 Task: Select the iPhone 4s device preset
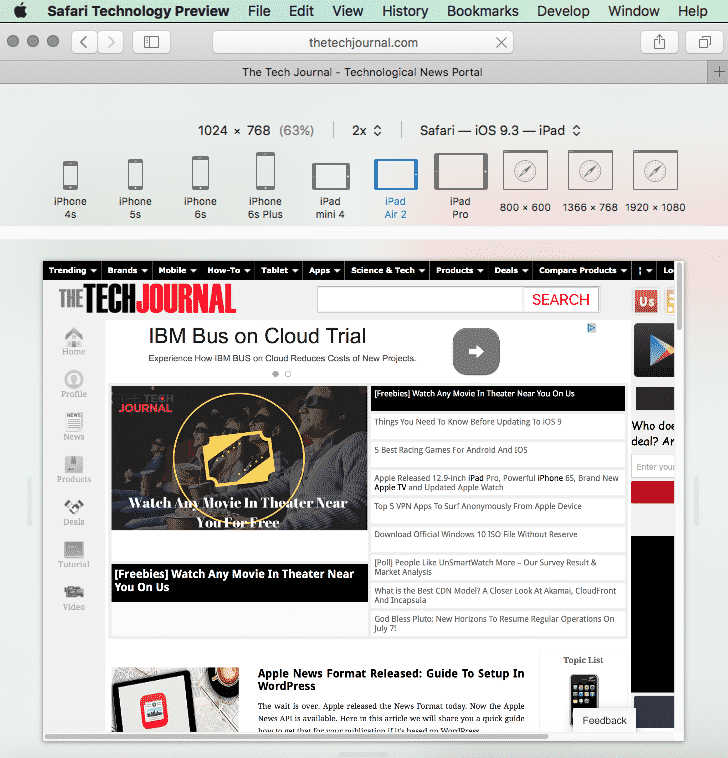pyautogui.click(x=70, y=176)
